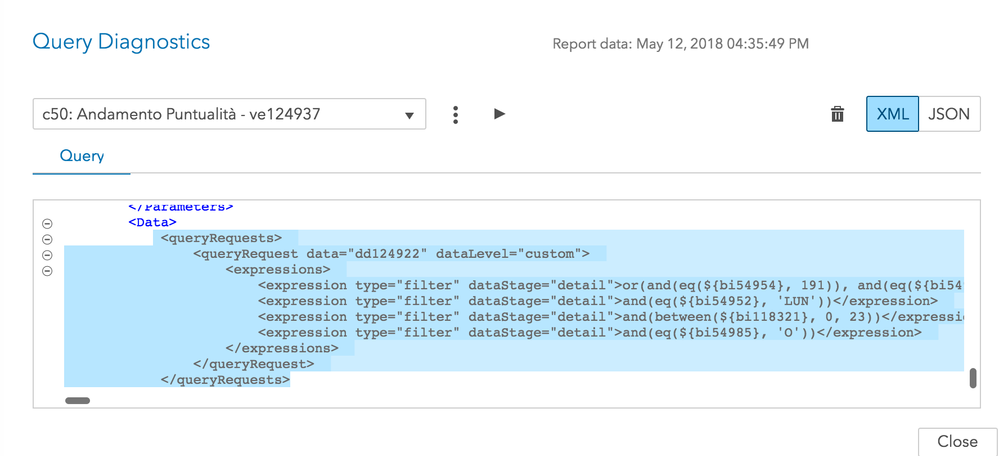Click the trash delete icon

tap(837, 114)
